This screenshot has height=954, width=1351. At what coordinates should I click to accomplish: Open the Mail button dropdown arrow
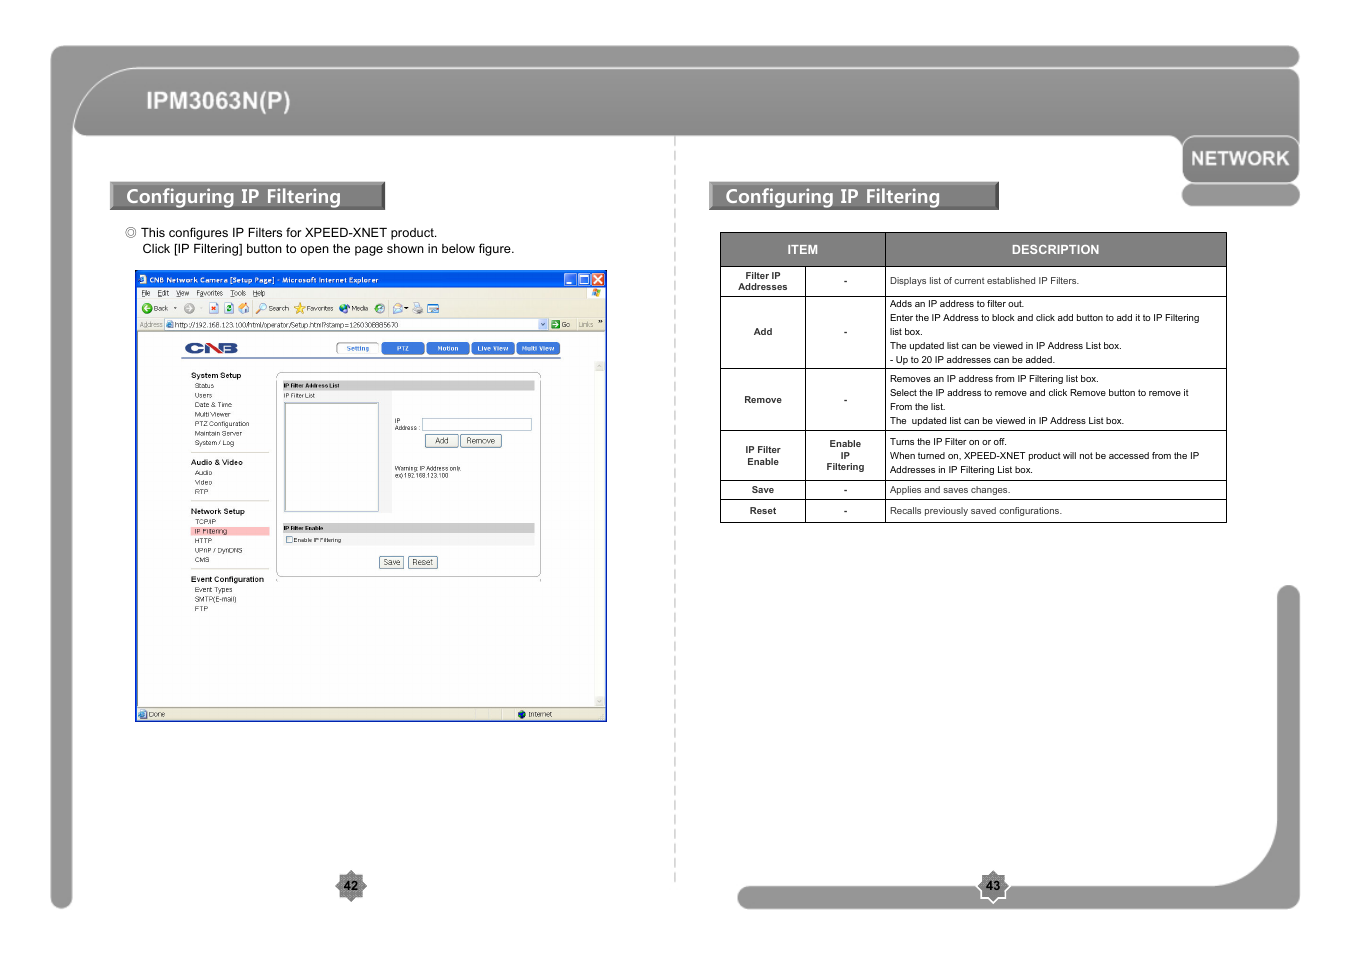point(406,308)
